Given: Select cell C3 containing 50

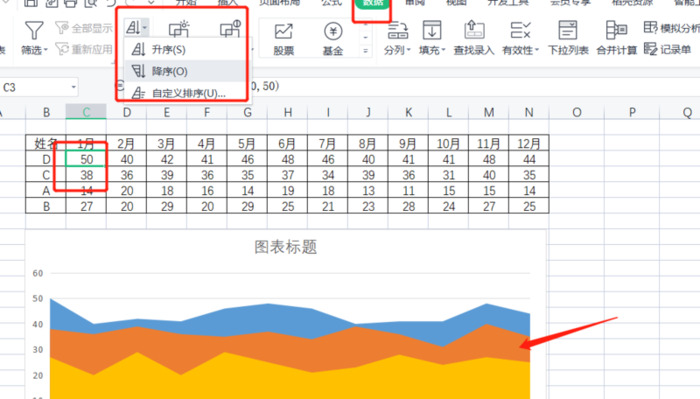Looking at the screenshot, I should tap(86, 159).
